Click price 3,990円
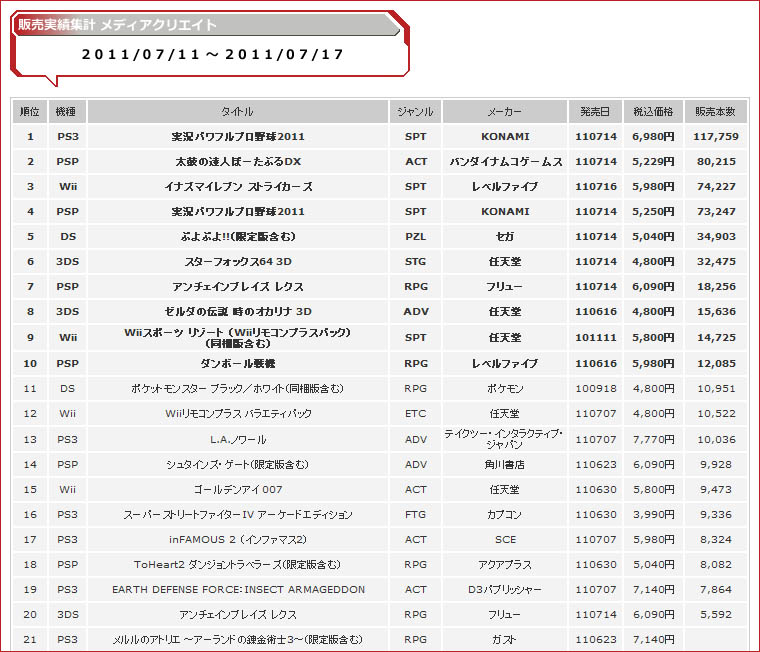The height and width of the screenshot is (652, 760). click(x=653, y=515)
